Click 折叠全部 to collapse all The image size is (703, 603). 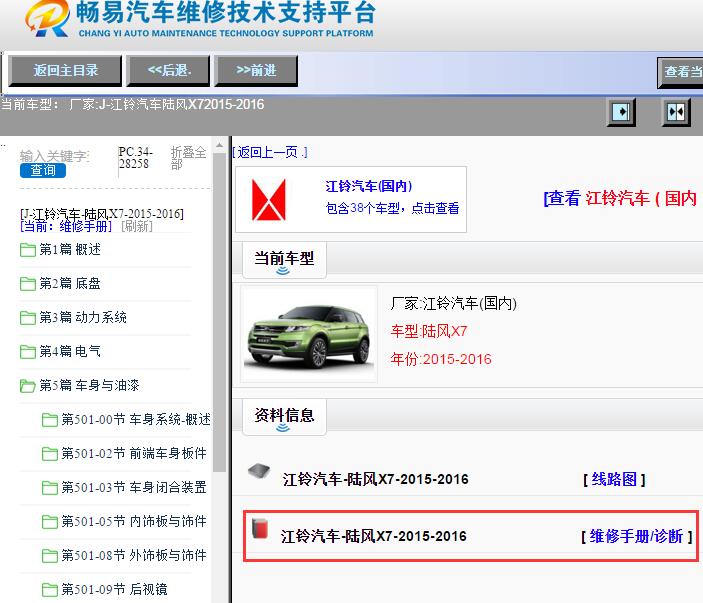pos(188,158)
